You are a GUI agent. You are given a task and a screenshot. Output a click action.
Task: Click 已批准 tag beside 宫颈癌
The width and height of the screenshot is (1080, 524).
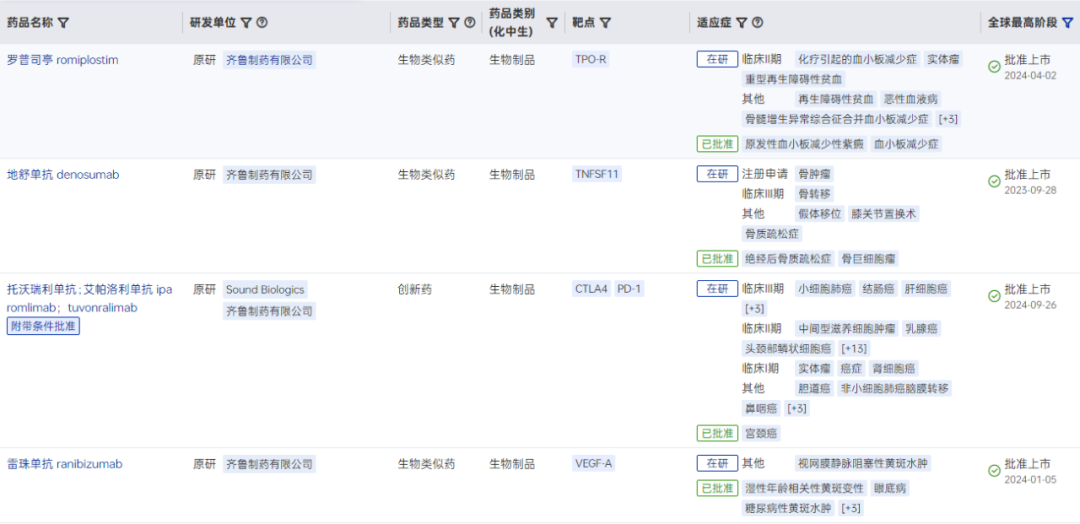pos(717,433)
